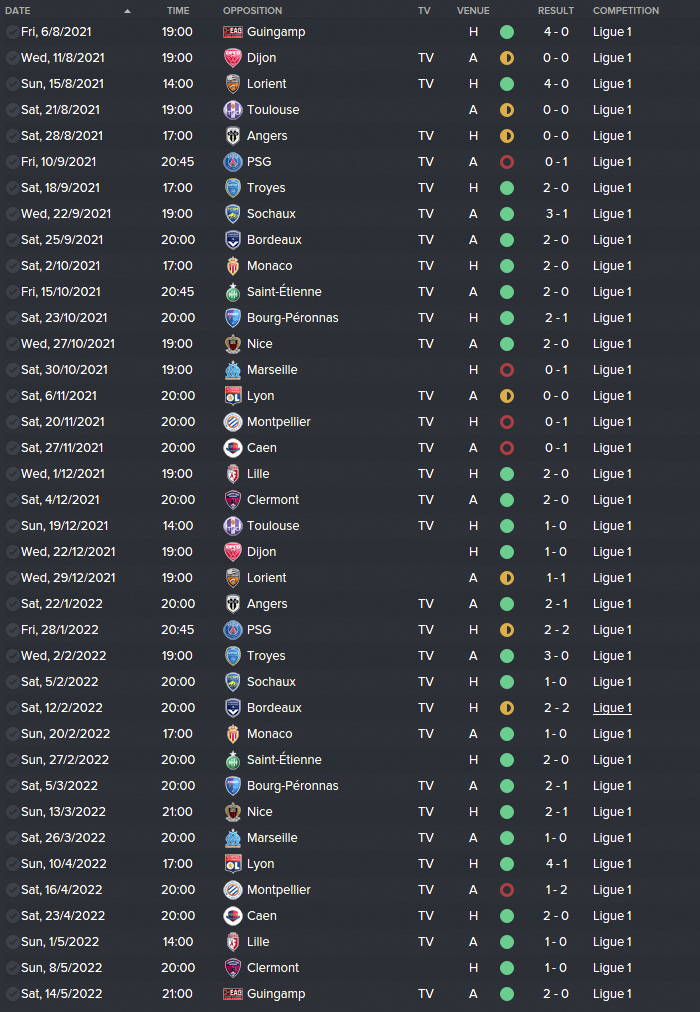Image resolution: width=700 pixels, height=1012 pixels.
Task: Click the Saint-Étienne crest in the 27/2/2022 match
Action: [x=232, y=760]
